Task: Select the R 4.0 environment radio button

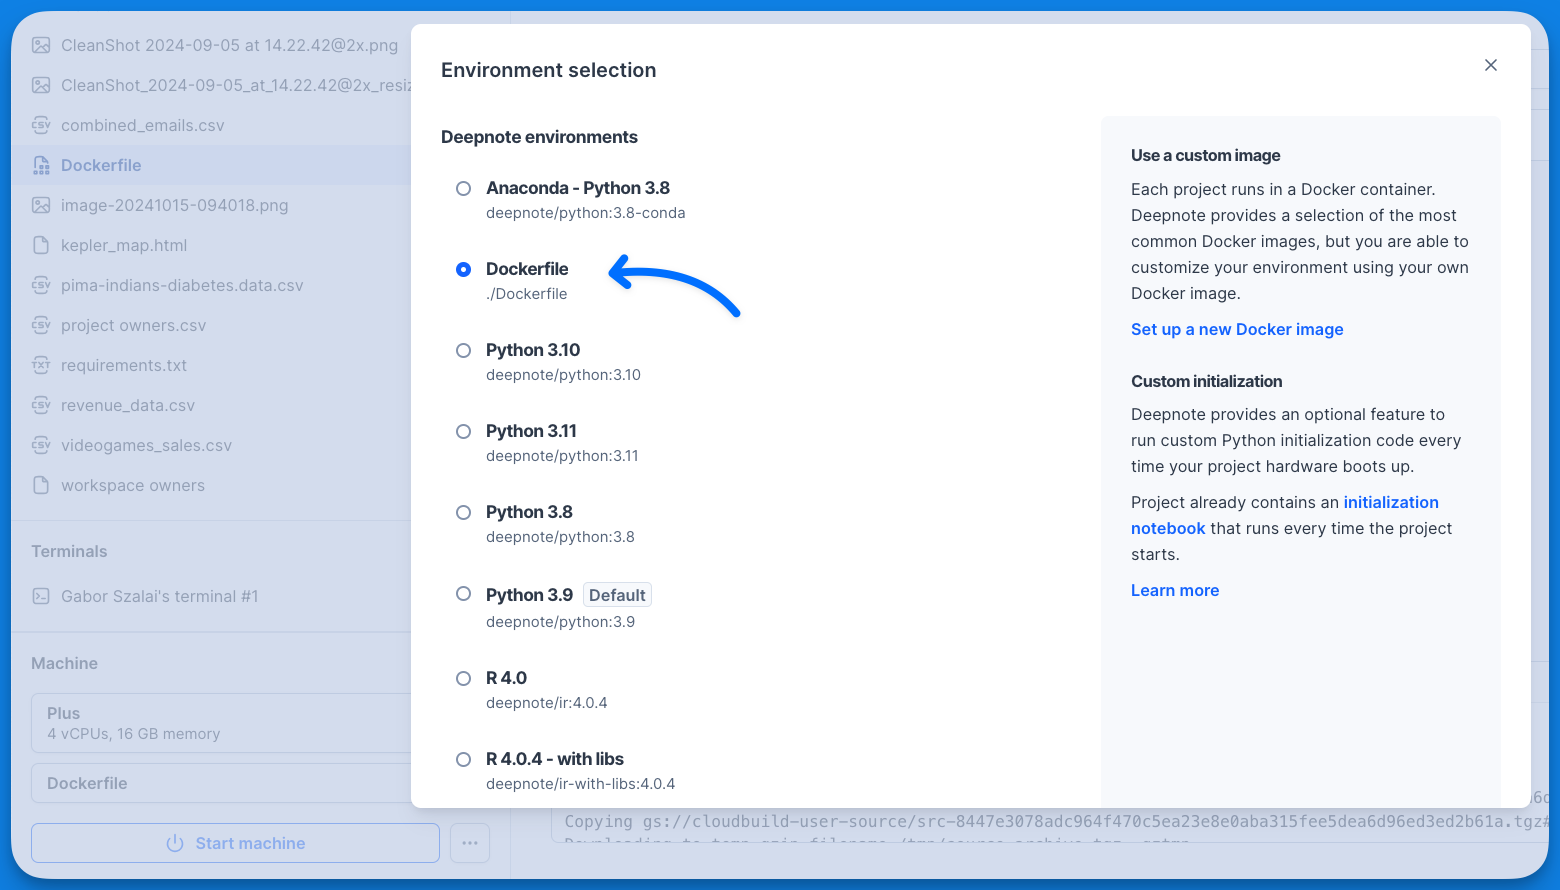Action: [463, 678]
